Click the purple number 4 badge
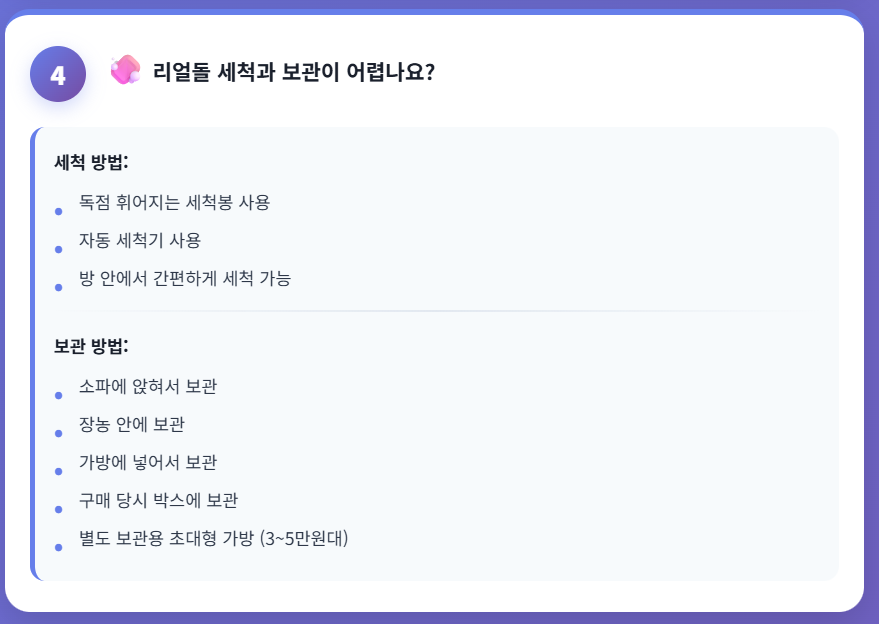 58,74
